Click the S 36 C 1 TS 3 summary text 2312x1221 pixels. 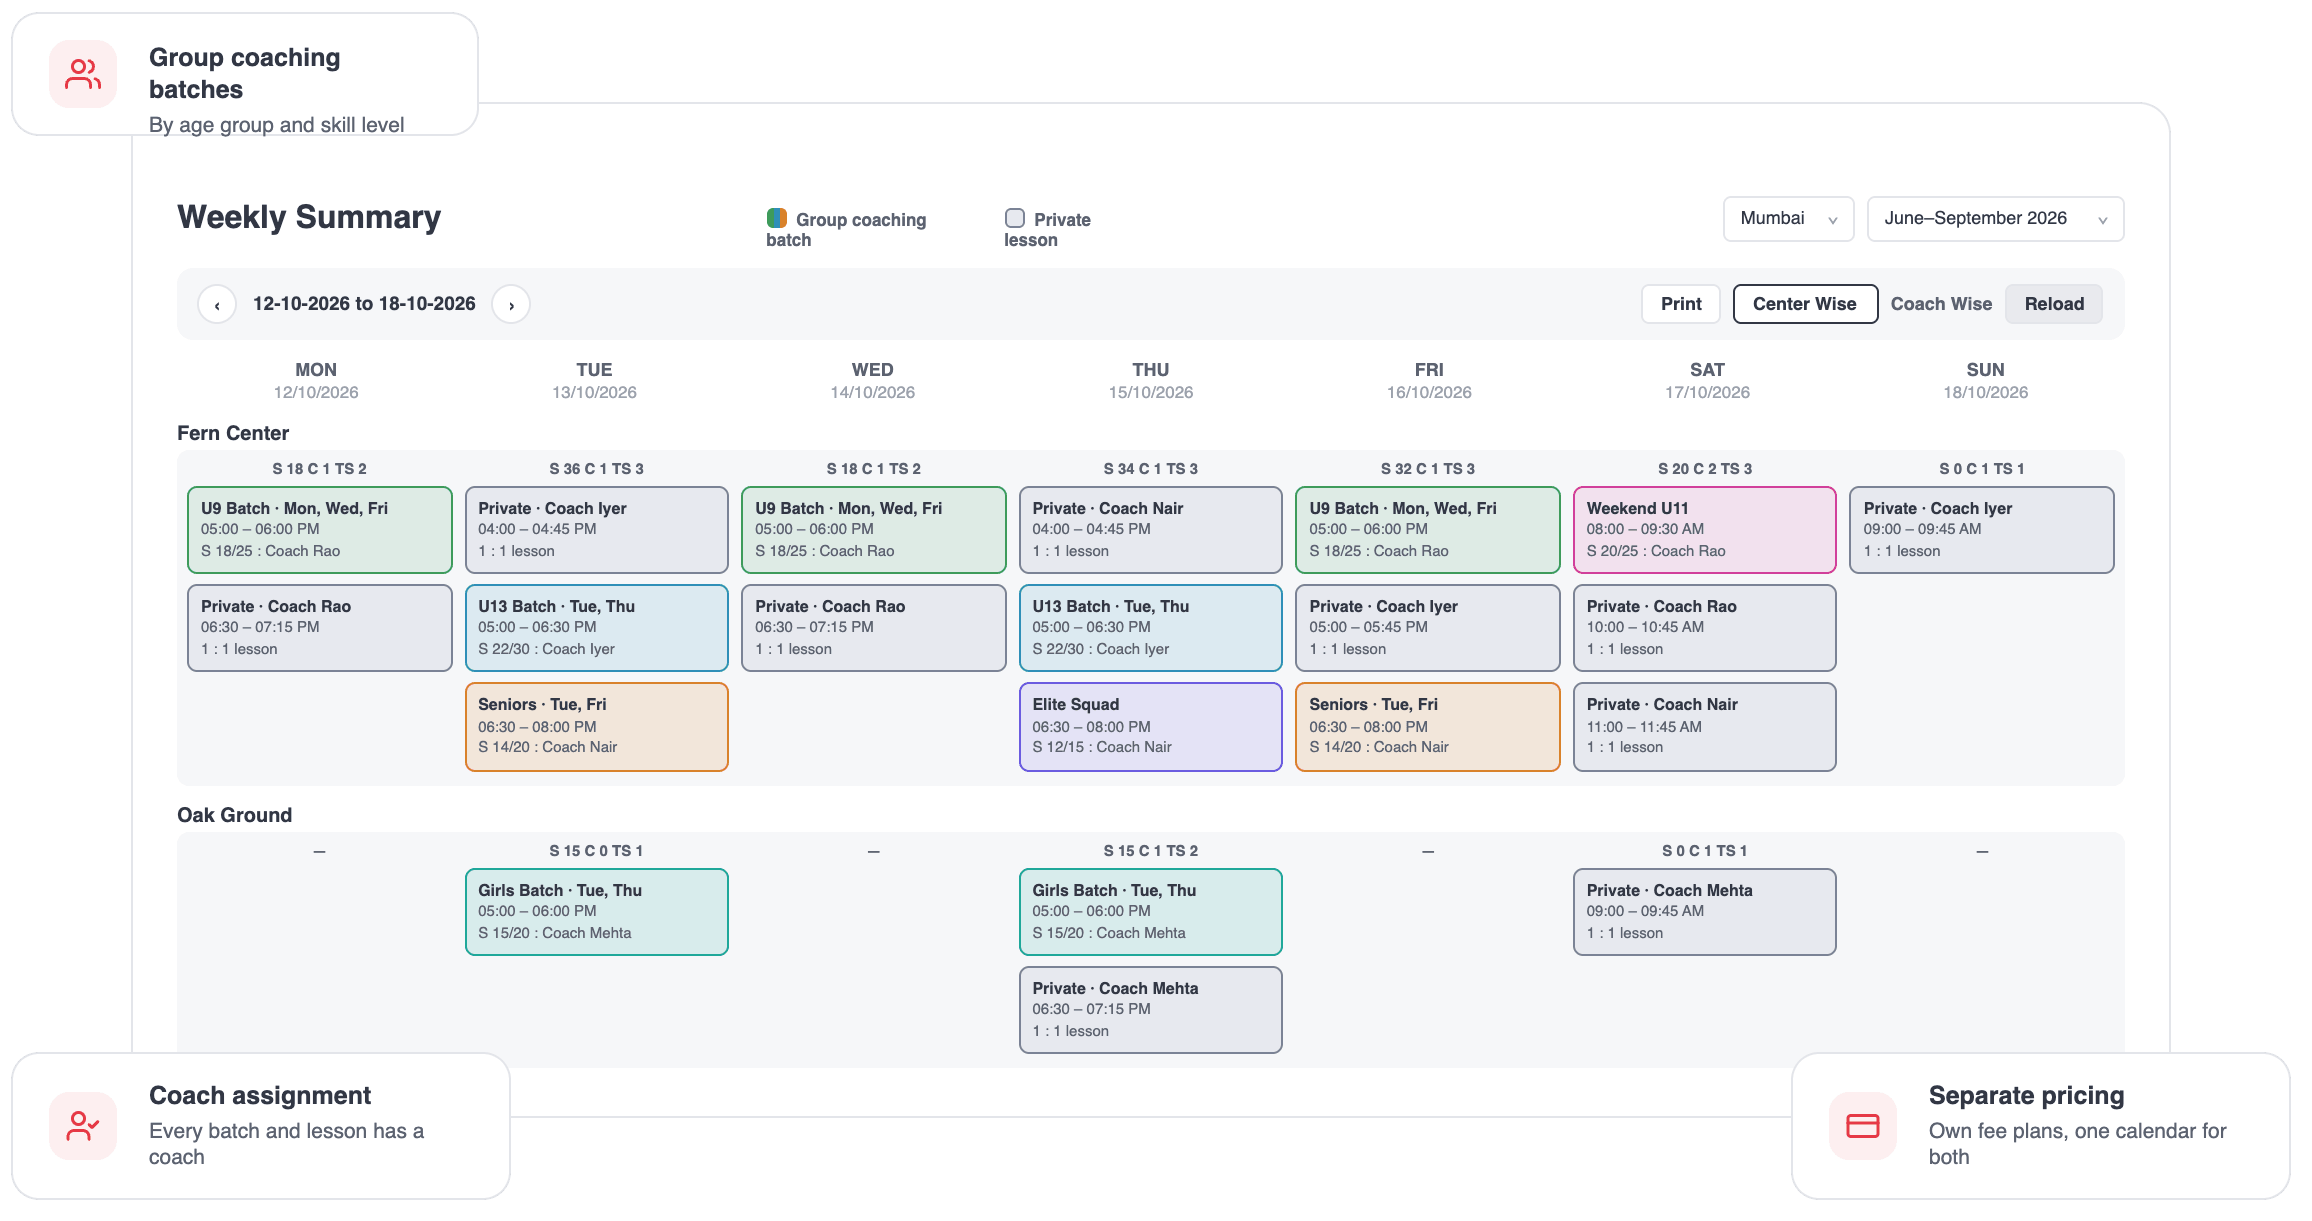tap(597, 469)
